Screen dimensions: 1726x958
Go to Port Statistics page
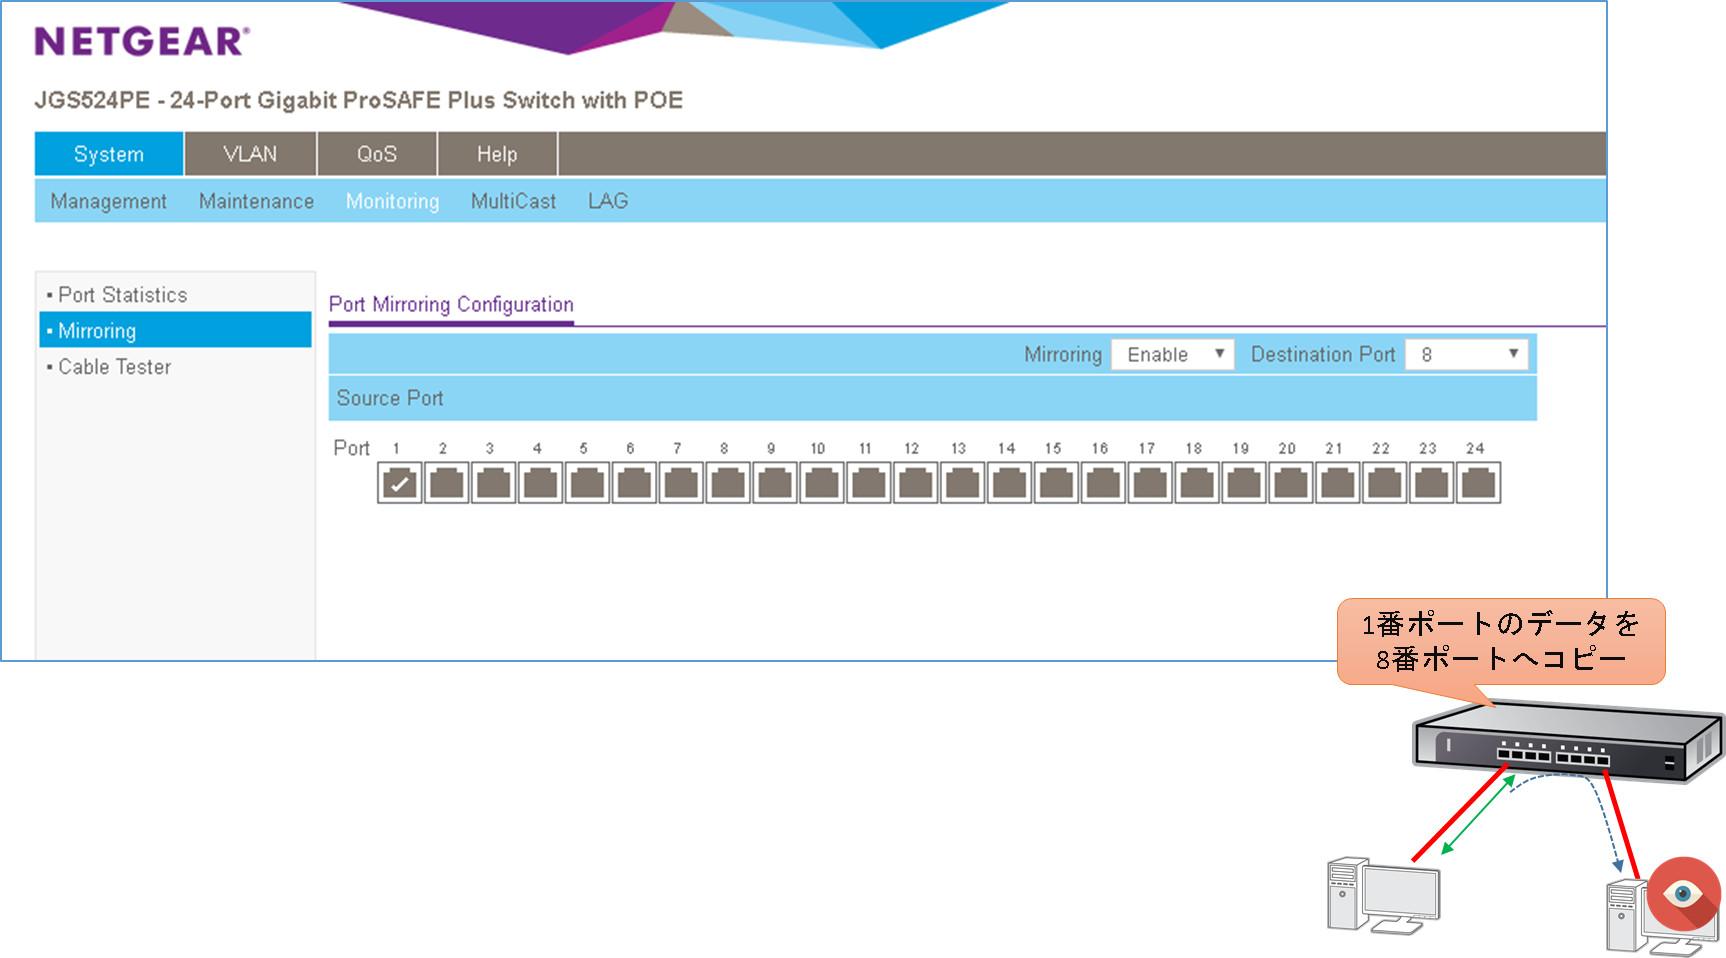coord(122,295)
